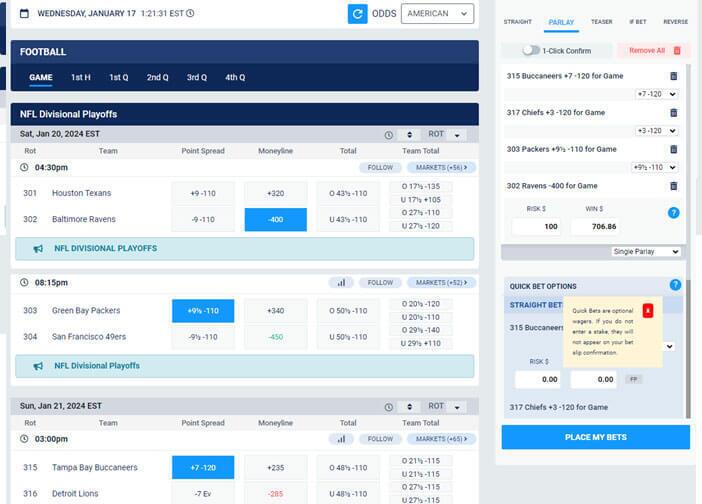Viewport: 702px width, 504px height.
Task: Open the +9½ -110 line dropdown for Packers
Action: (655, 167)
